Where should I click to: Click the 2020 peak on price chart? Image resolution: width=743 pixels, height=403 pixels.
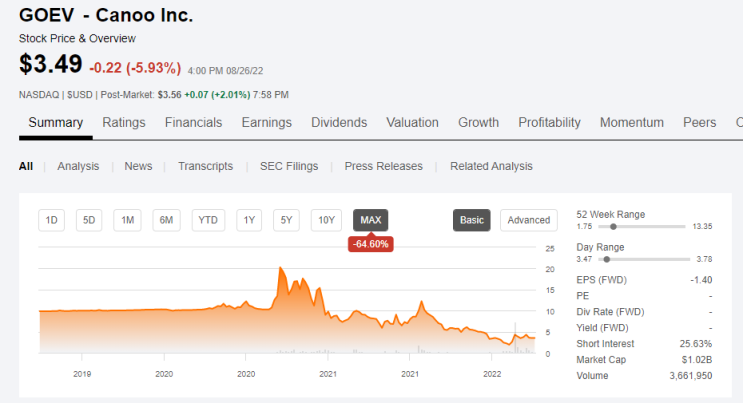click(281, 269)
